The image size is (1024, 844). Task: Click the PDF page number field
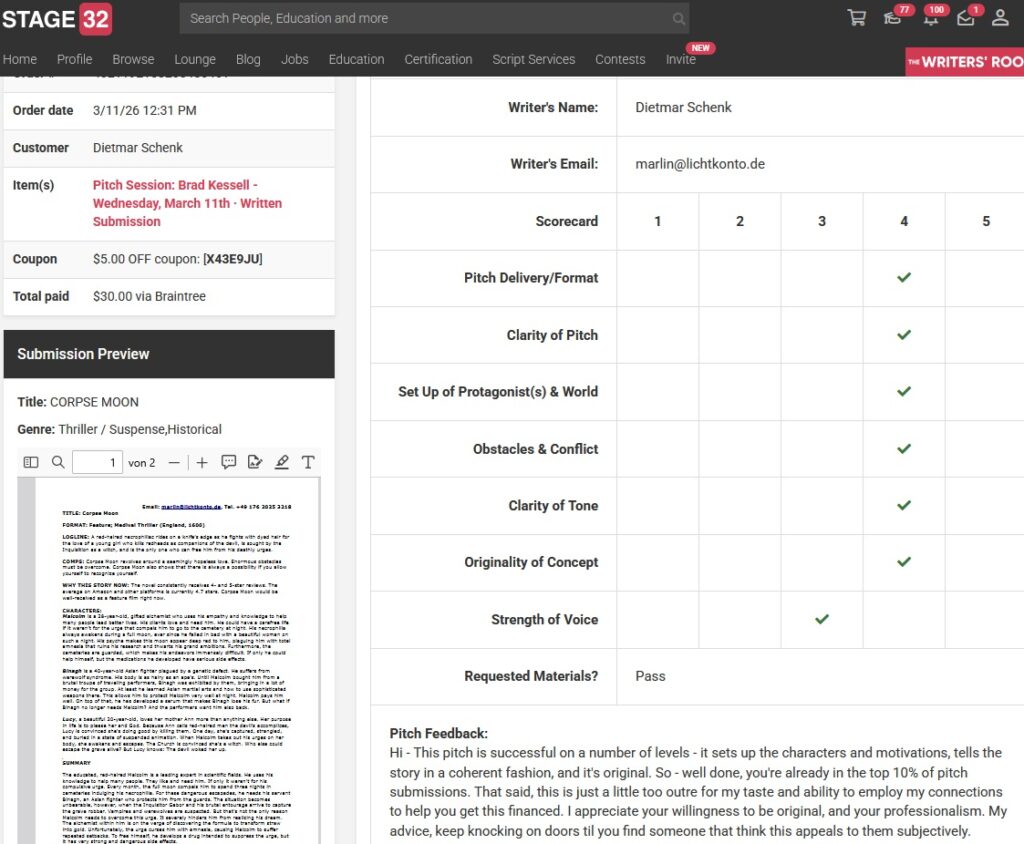pyautogui.click(x=97, y=462)
